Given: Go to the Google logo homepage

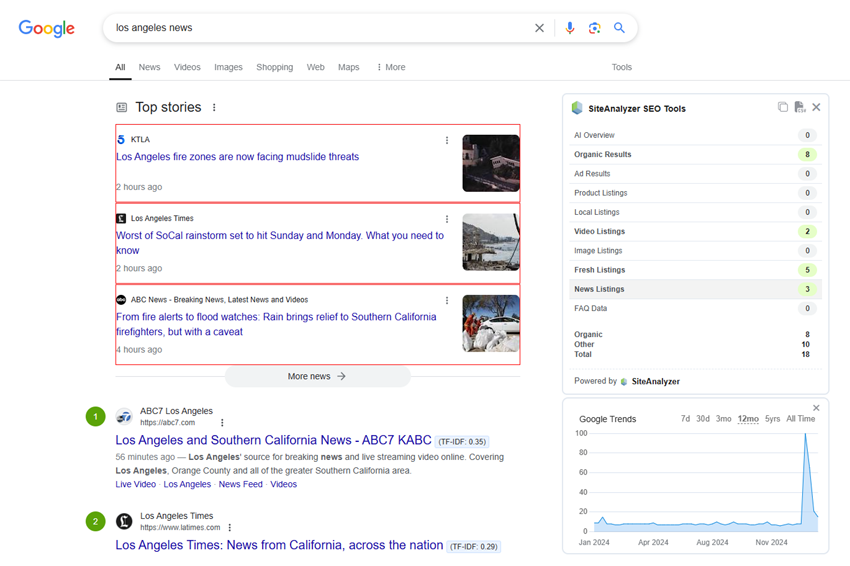Looking at the screenshot, I should coord(47,28).
